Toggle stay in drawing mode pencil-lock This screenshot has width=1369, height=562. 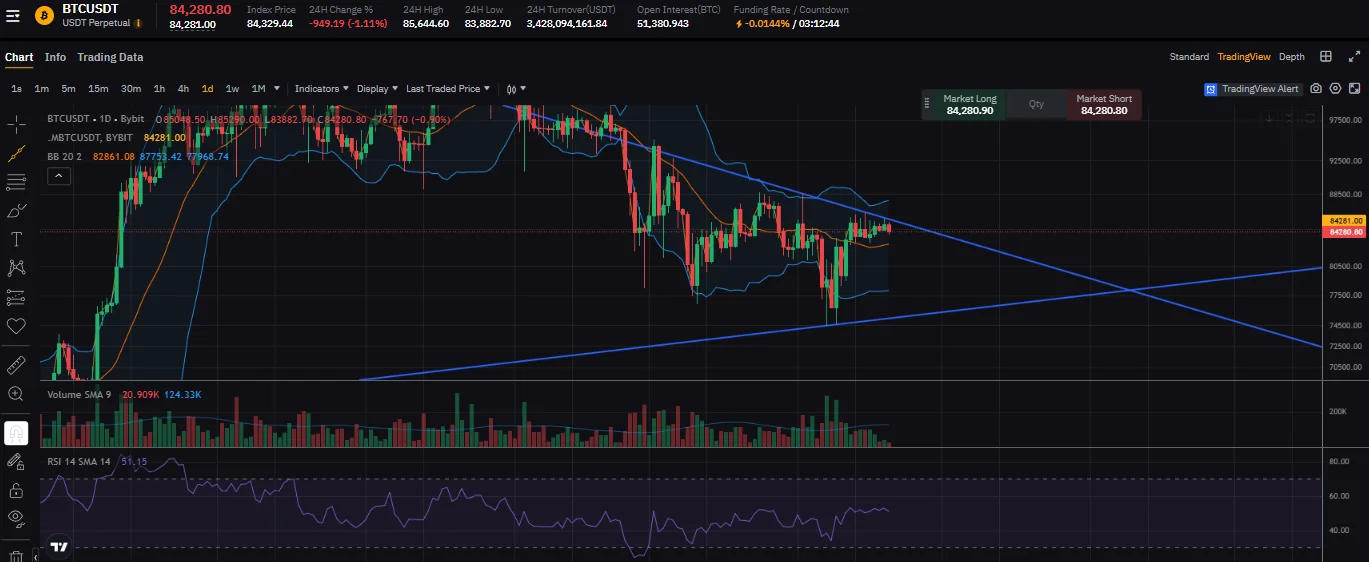click(16, 462)
